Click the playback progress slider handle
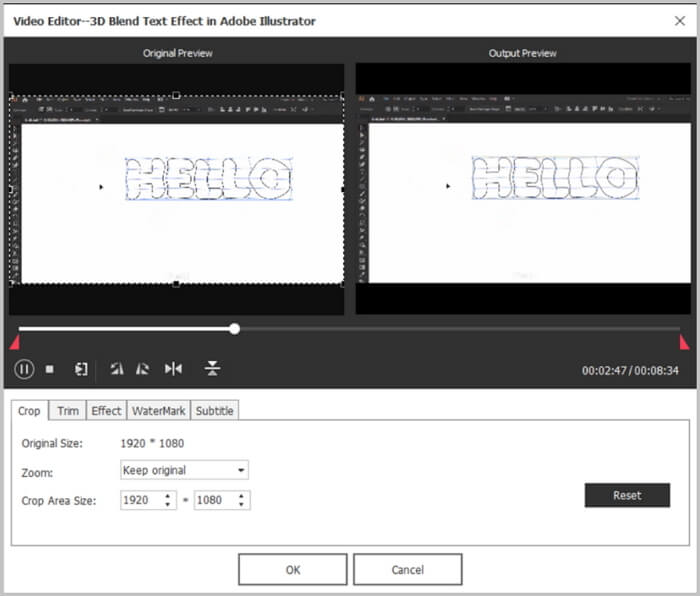This screenshot has width=700, height=596. [x=234, y=328]
